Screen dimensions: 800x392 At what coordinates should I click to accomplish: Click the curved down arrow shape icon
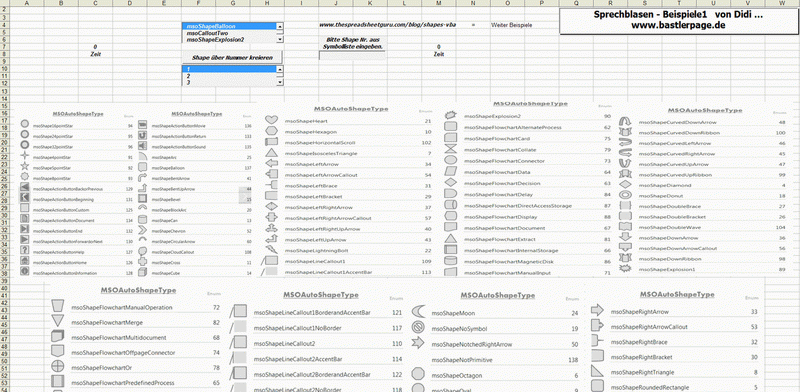click(x=625, y=121)
